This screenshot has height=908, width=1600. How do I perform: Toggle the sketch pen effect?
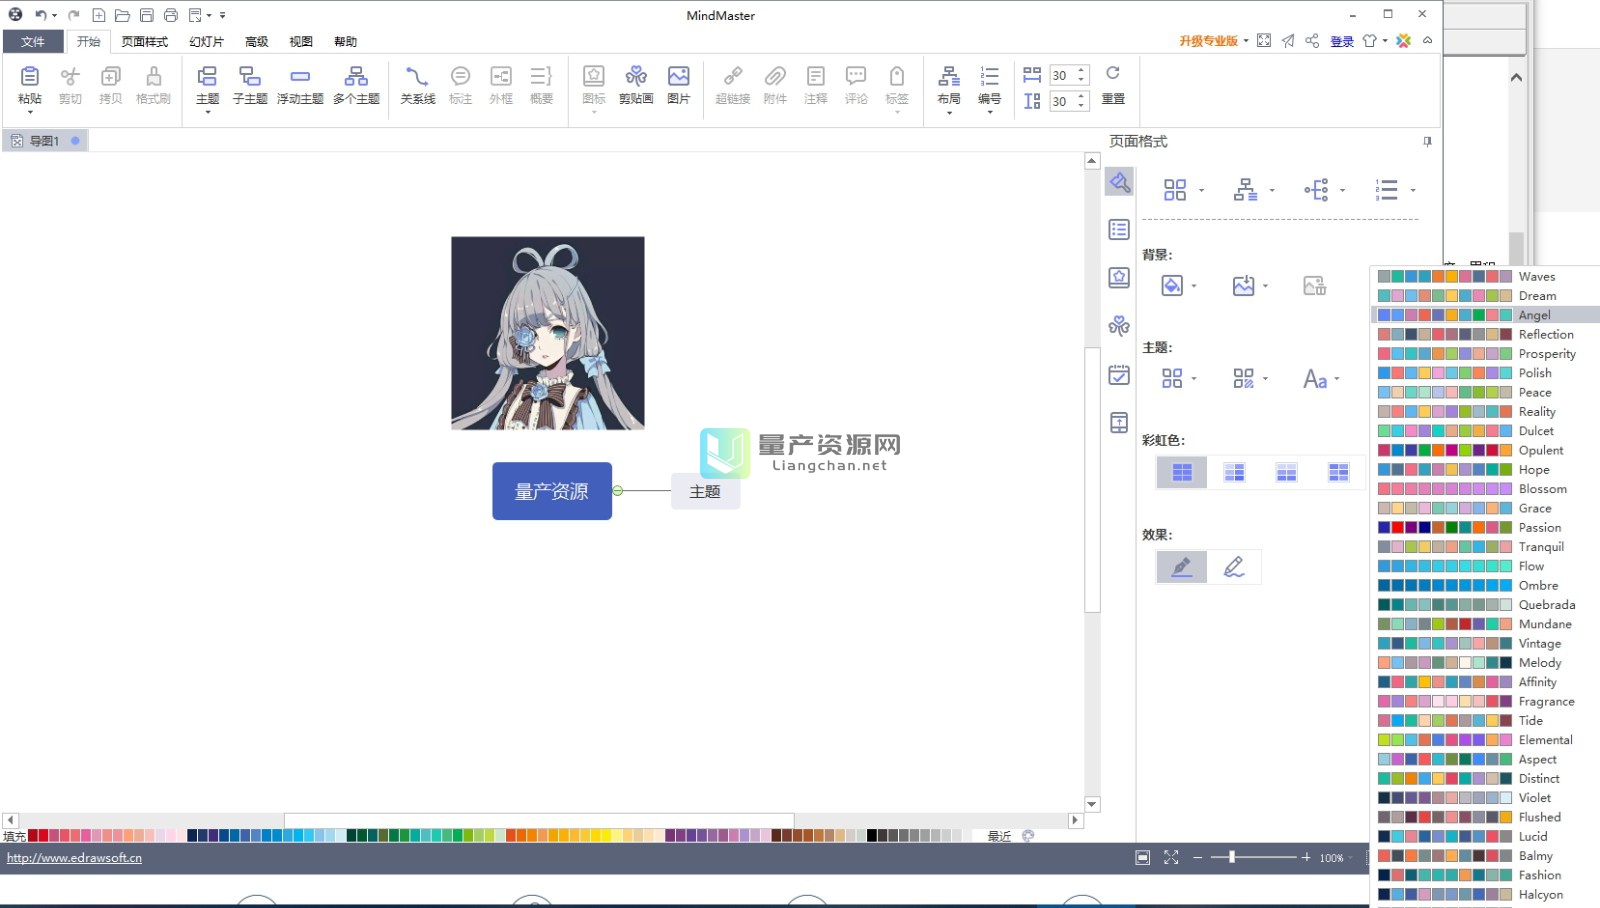click(1234, 567)
